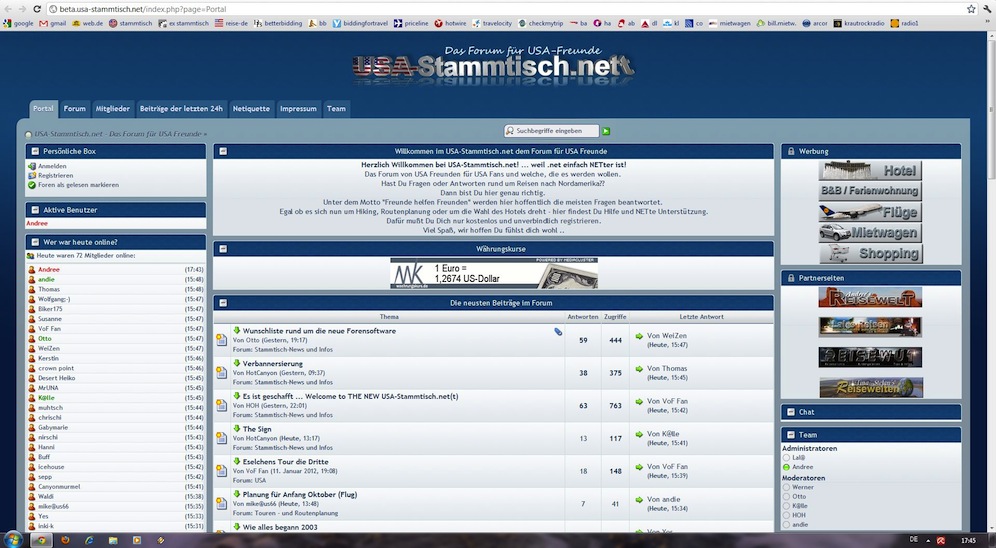Click the Chrome bookmark star icon

(x=969, y=8)
